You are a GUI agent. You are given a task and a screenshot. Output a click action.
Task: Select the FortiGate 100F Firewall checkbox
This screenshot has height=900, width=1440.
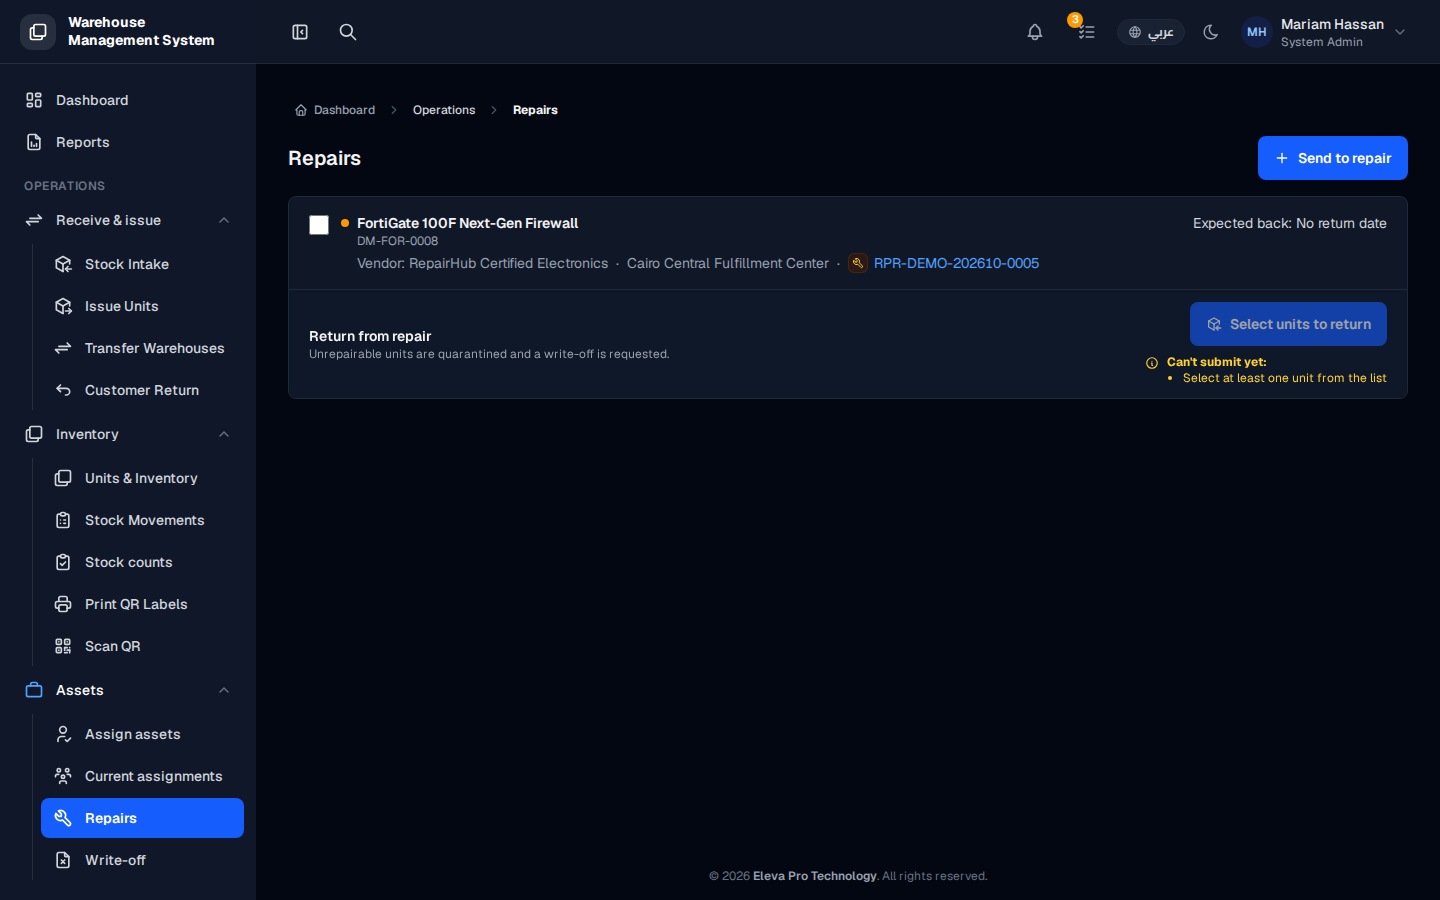(x=319, y=225)
